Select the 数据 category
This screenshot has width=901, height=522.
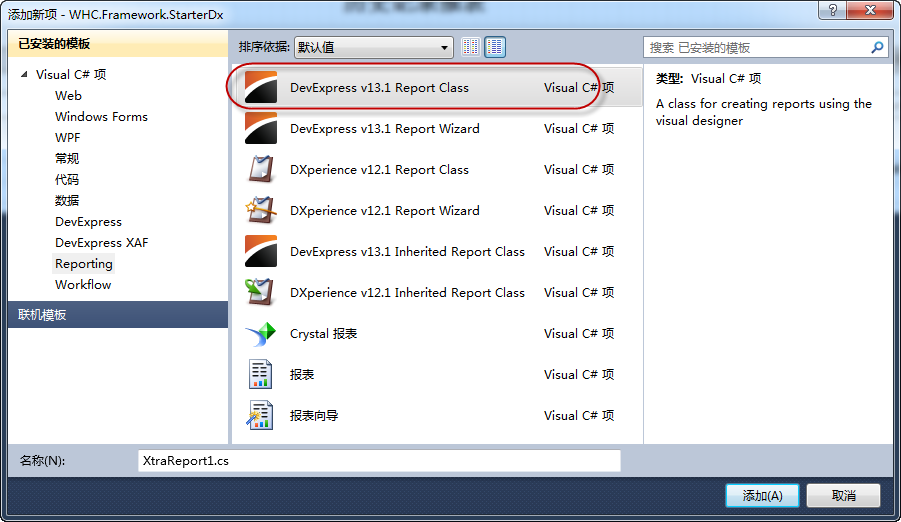tap(67, 201)
